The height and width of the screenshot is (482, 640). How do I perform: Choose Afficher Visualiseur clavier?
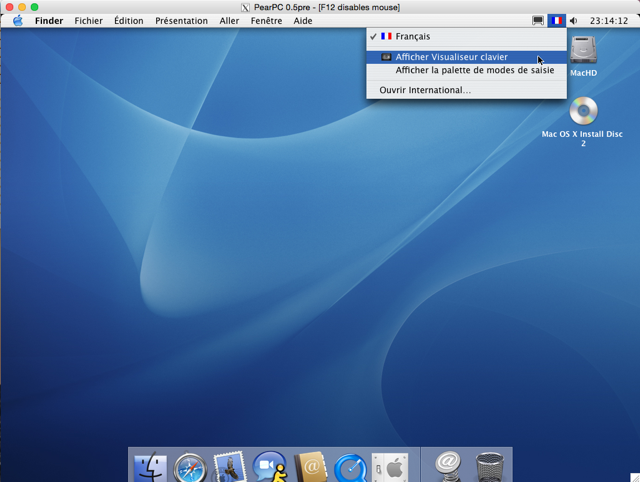pos(467,57)
